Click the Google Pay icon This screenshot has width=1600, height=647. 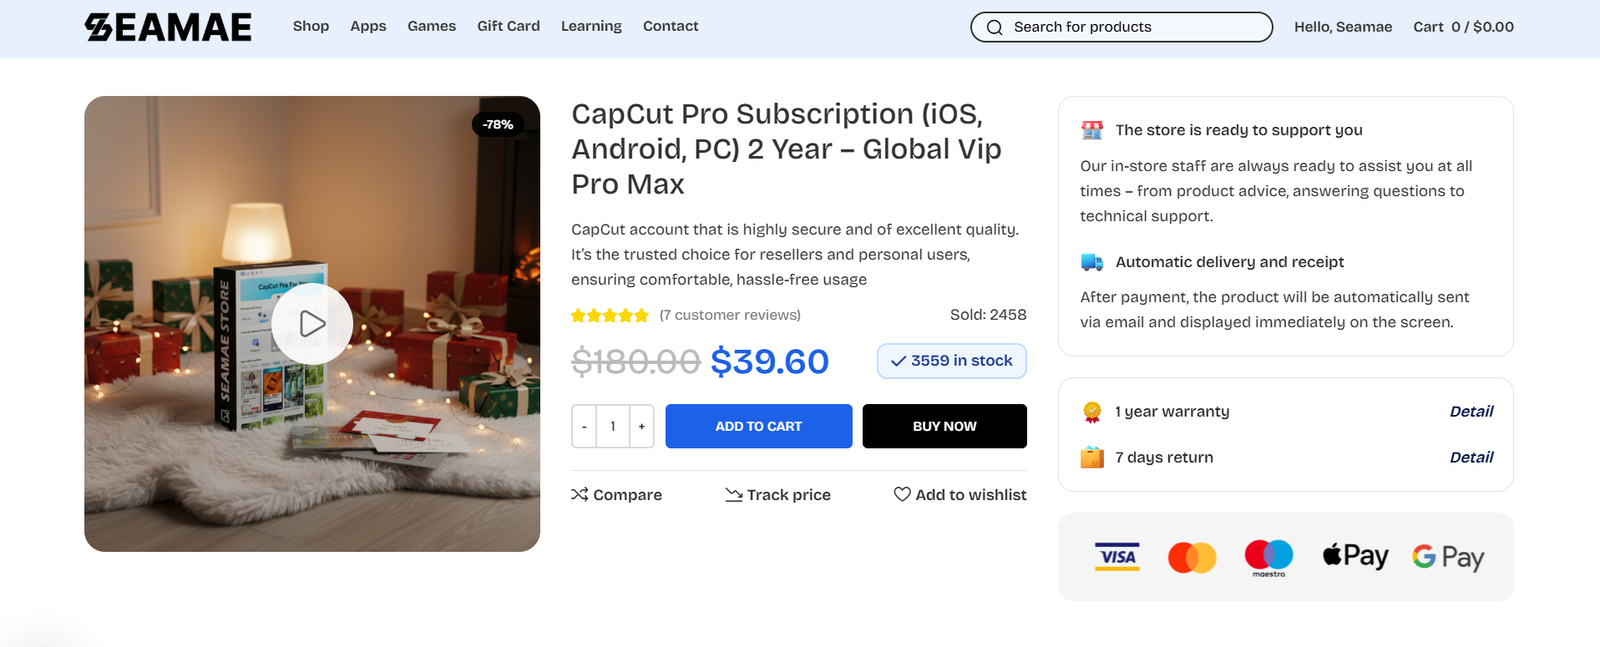pos(1447,556)
